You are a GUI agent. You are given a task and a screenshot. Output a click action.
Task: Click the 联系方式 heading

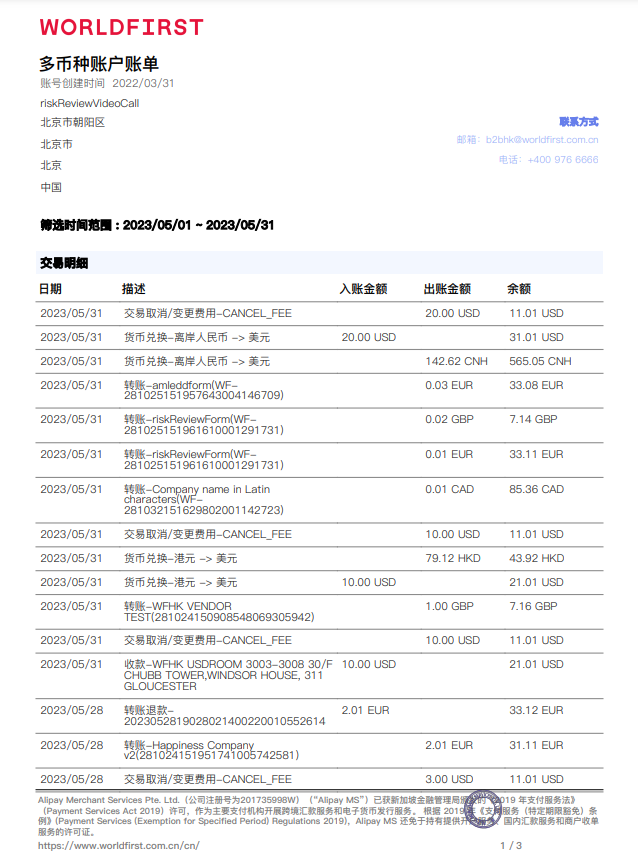point(579,122)
